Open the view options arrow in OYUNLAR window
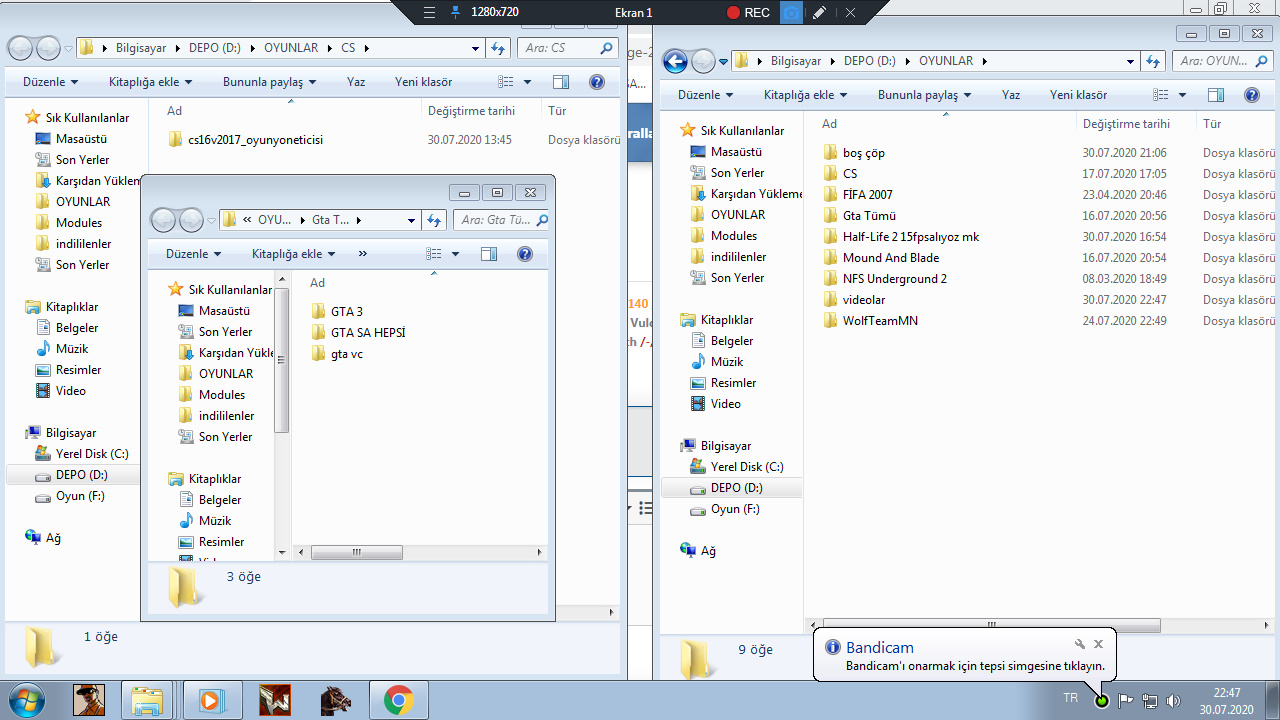1280x720 pixels. click(x=1182, y=95)
